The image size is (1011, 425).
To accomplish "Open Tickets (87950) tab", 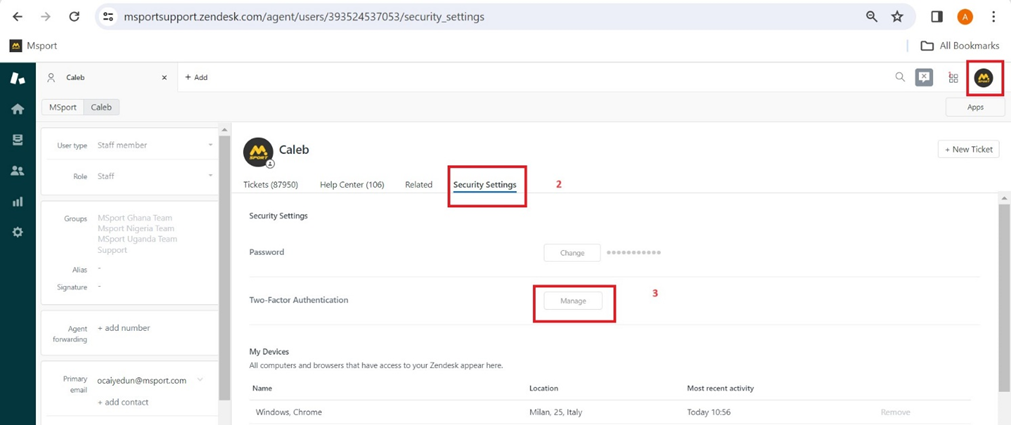I will [x=271, y=184].
